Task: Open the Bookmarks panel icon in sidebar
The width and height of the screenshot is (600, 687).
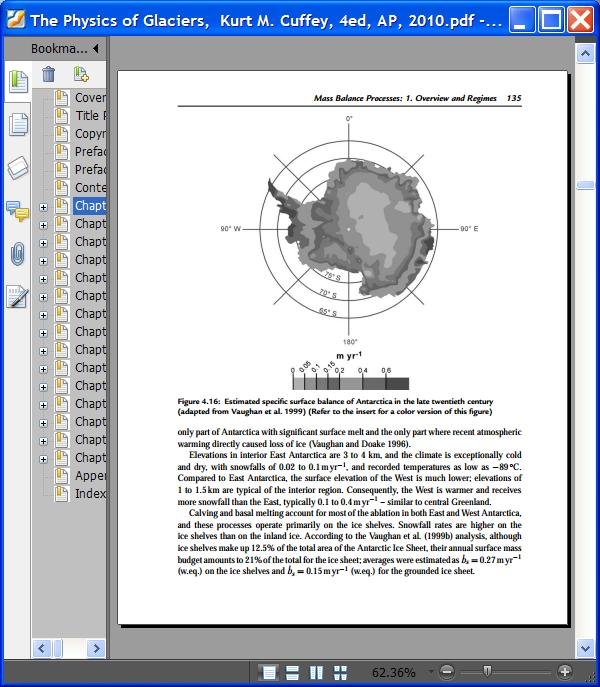Action: tap(18, 81)
